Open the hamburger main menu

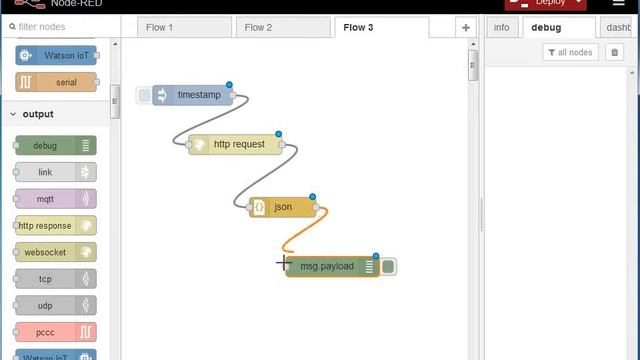[x=619, y=2]
